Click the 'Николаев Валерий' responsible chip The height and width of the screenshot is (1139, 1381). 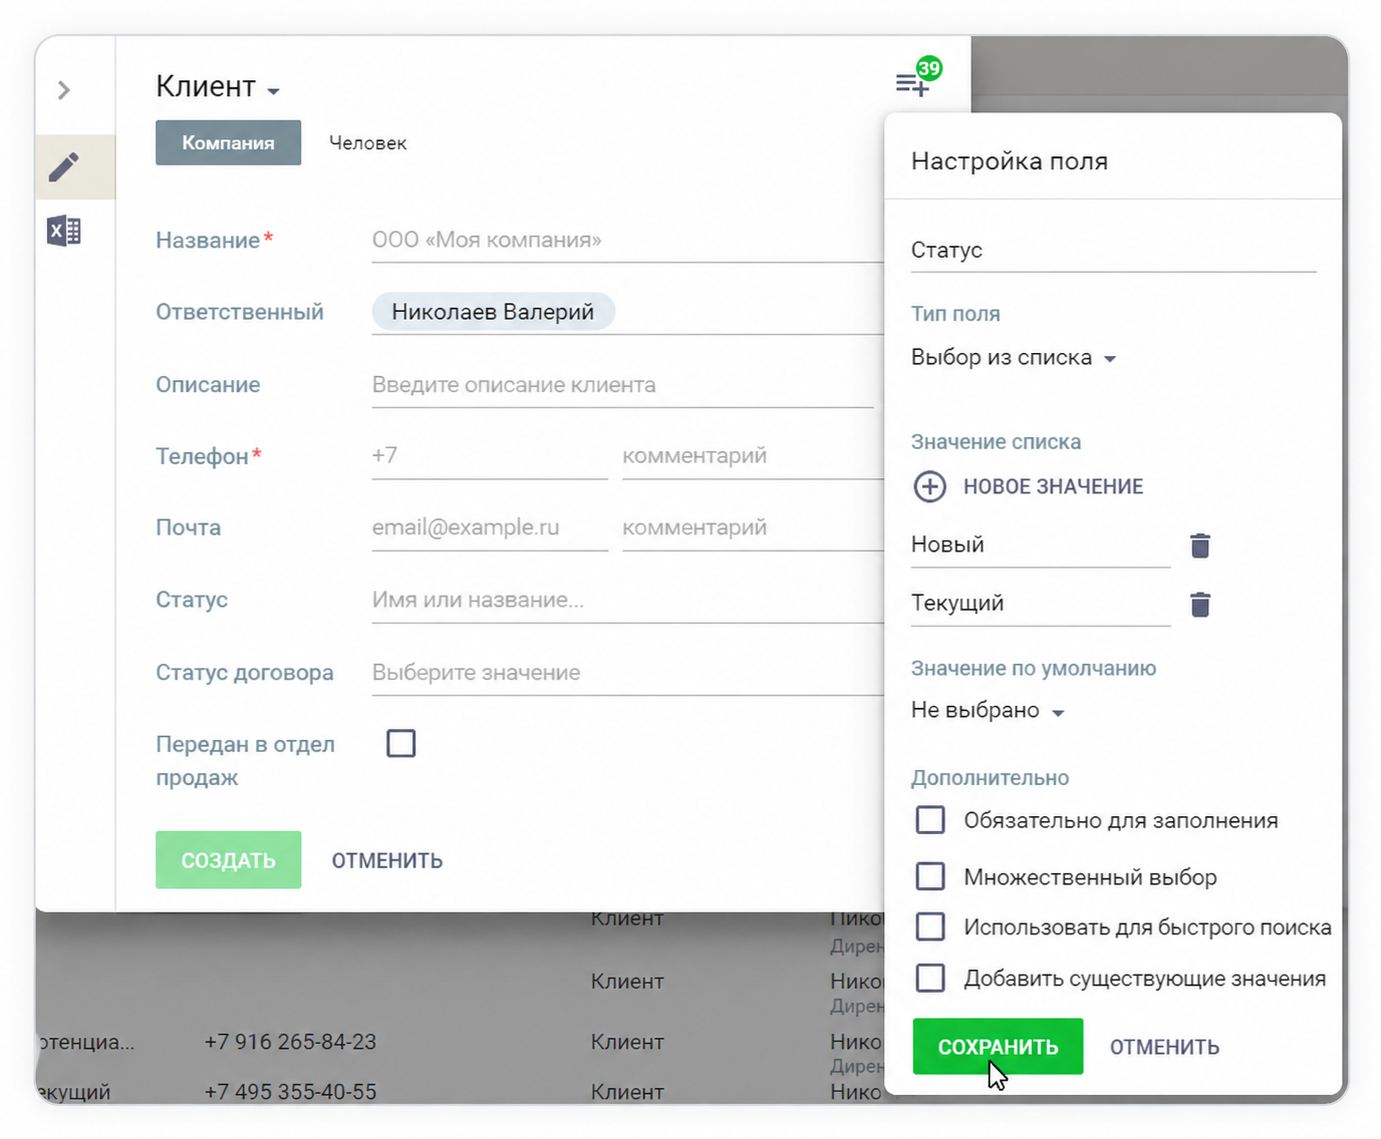(x=493, y=312)
